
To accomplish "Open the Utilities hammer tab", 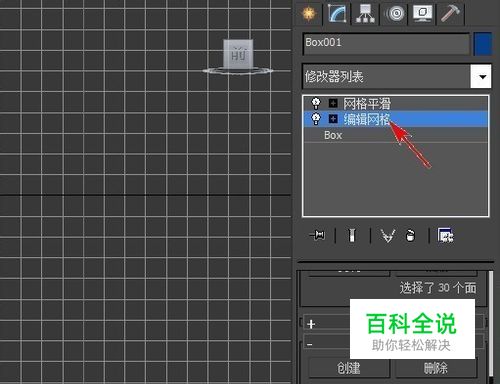I will (x=450, y=14).
